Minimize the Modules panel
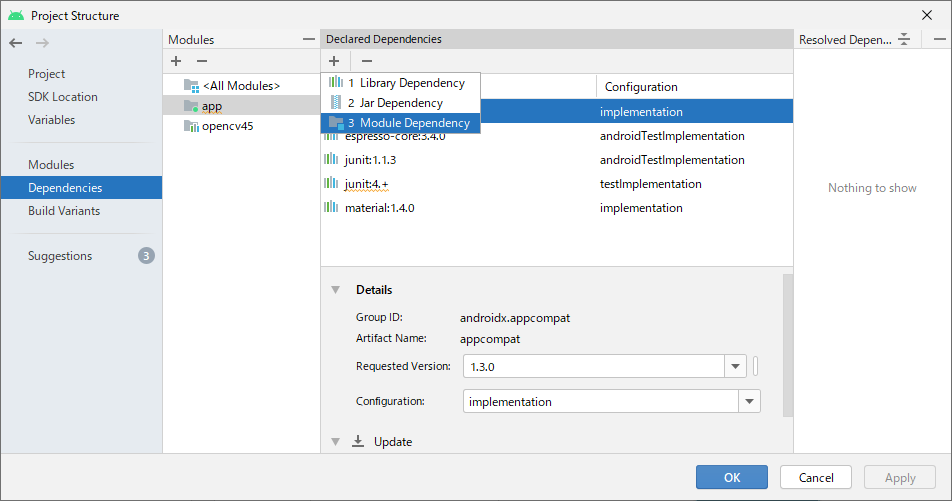This screenshot has width=952, height=501. click(308, 39)
